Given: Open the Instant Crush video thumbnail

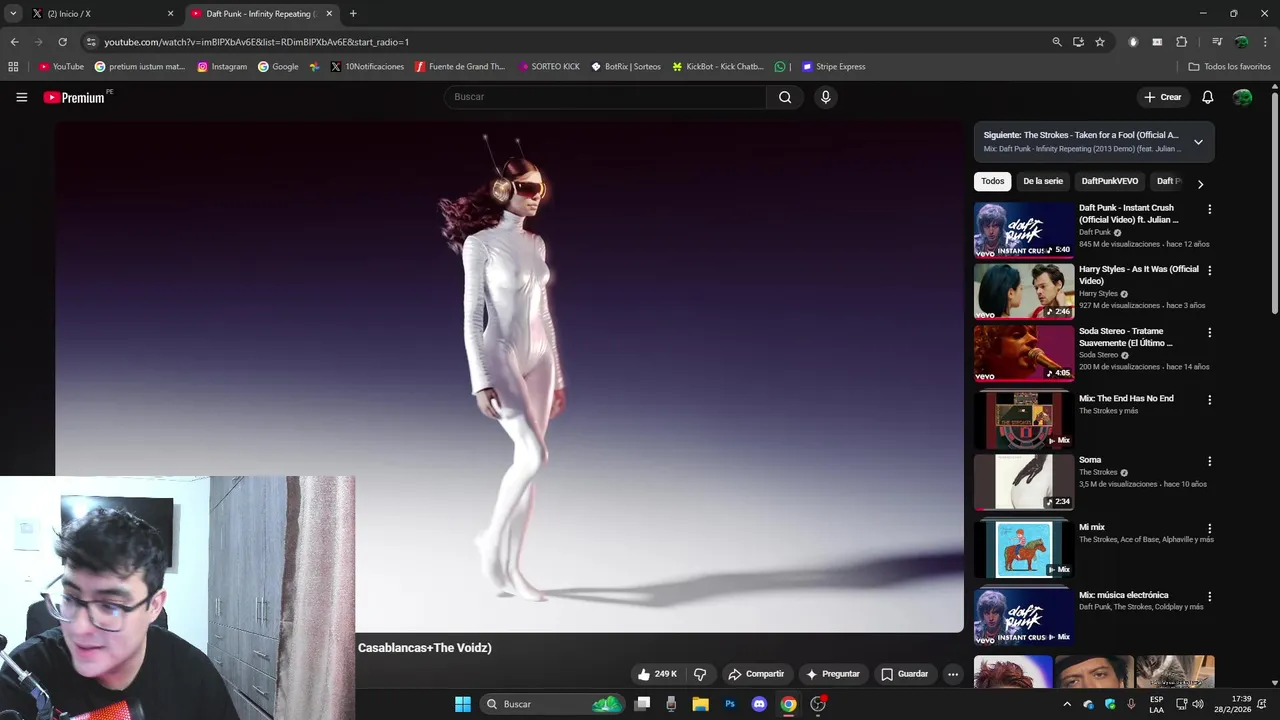Looking at the screenshot, I should [x=1024, y=231].
